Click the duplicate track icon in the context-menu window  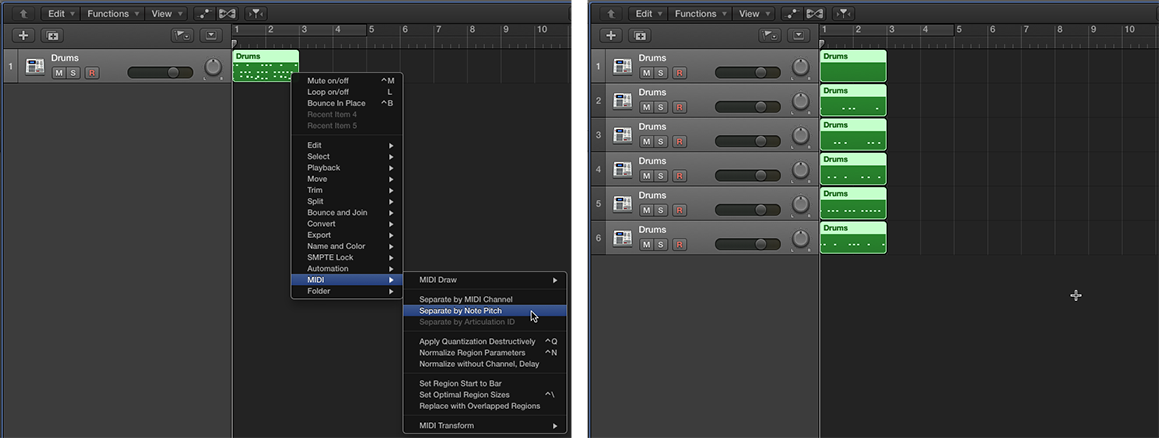pyautogui.click(x=52, y=35)
